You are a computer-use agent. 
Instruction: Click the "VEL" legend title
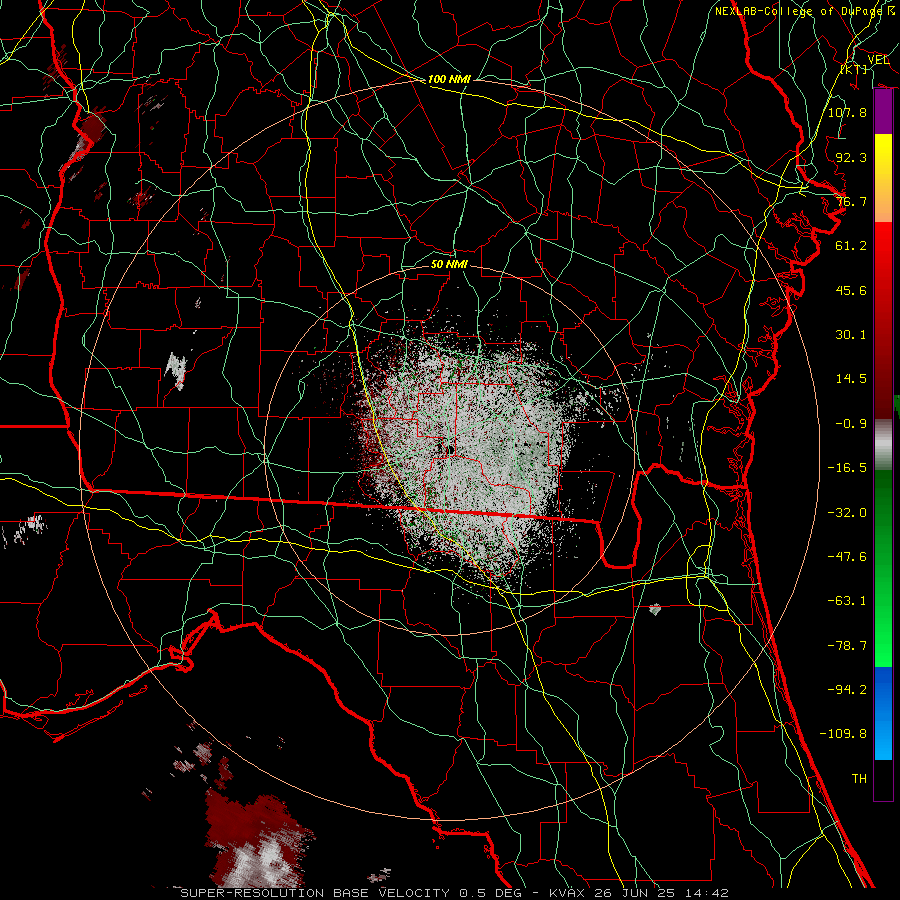click(878, 60)
